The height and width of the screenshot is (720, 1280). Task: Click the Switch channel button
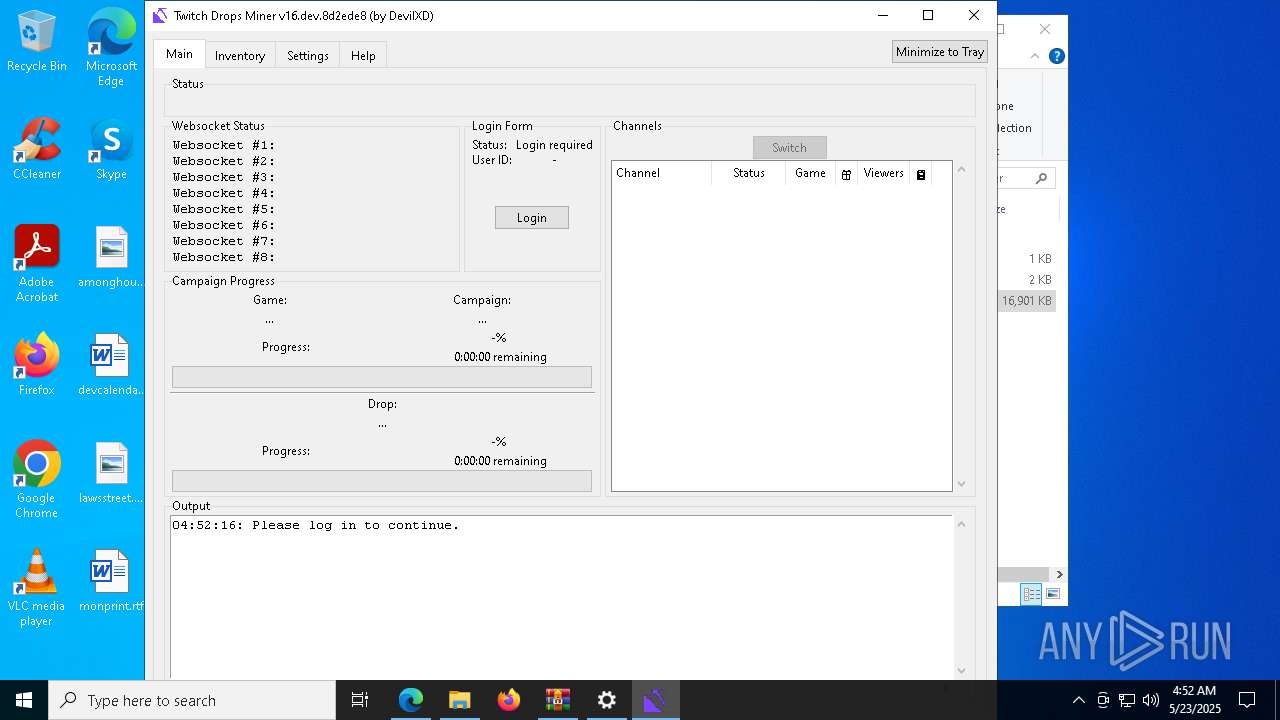point(789,148)
